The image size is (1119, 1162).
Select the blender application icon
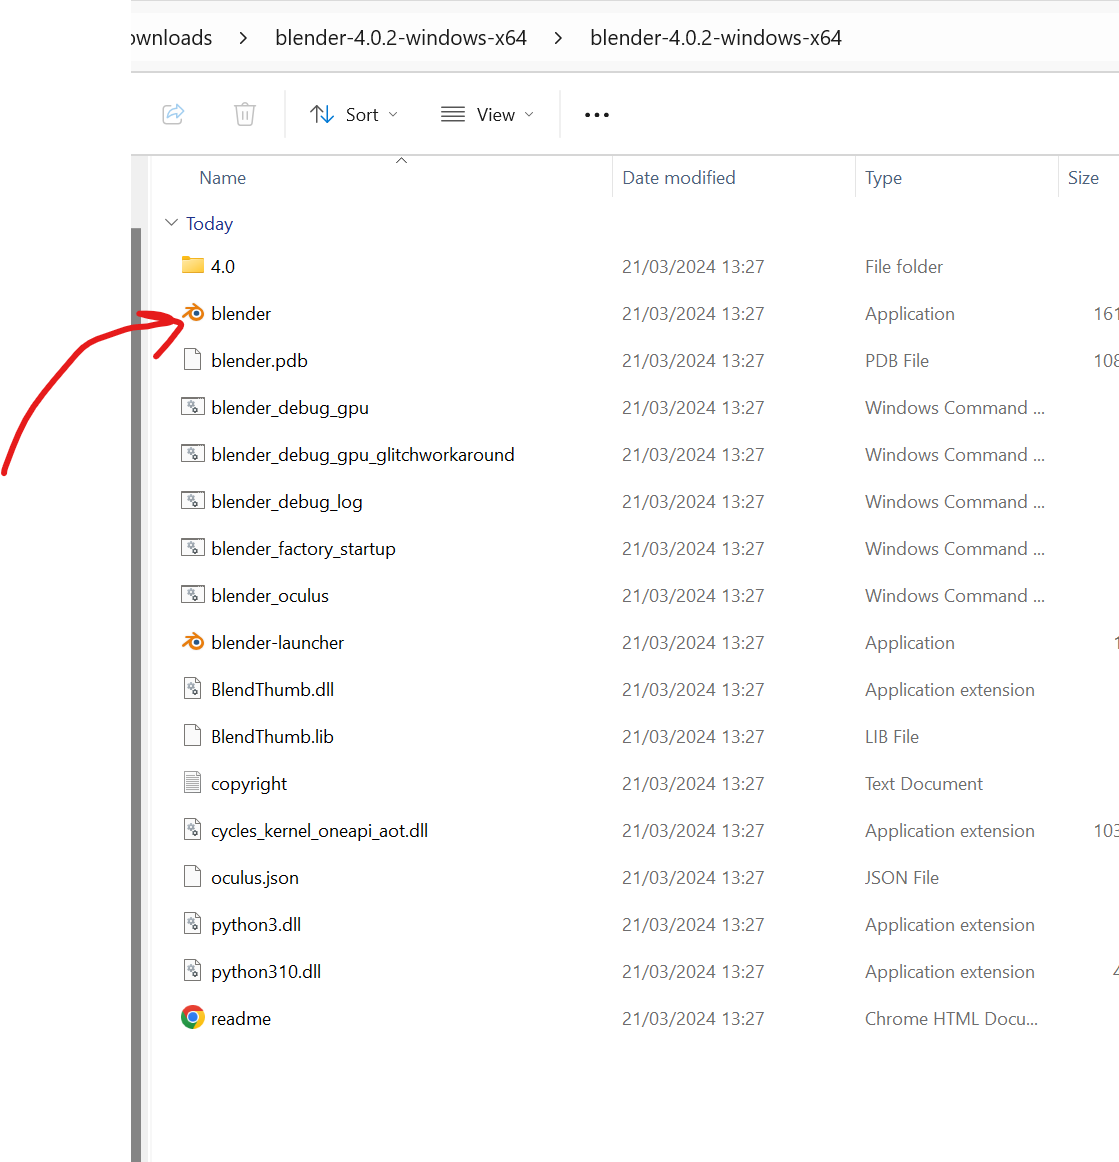tap(193, 313)
